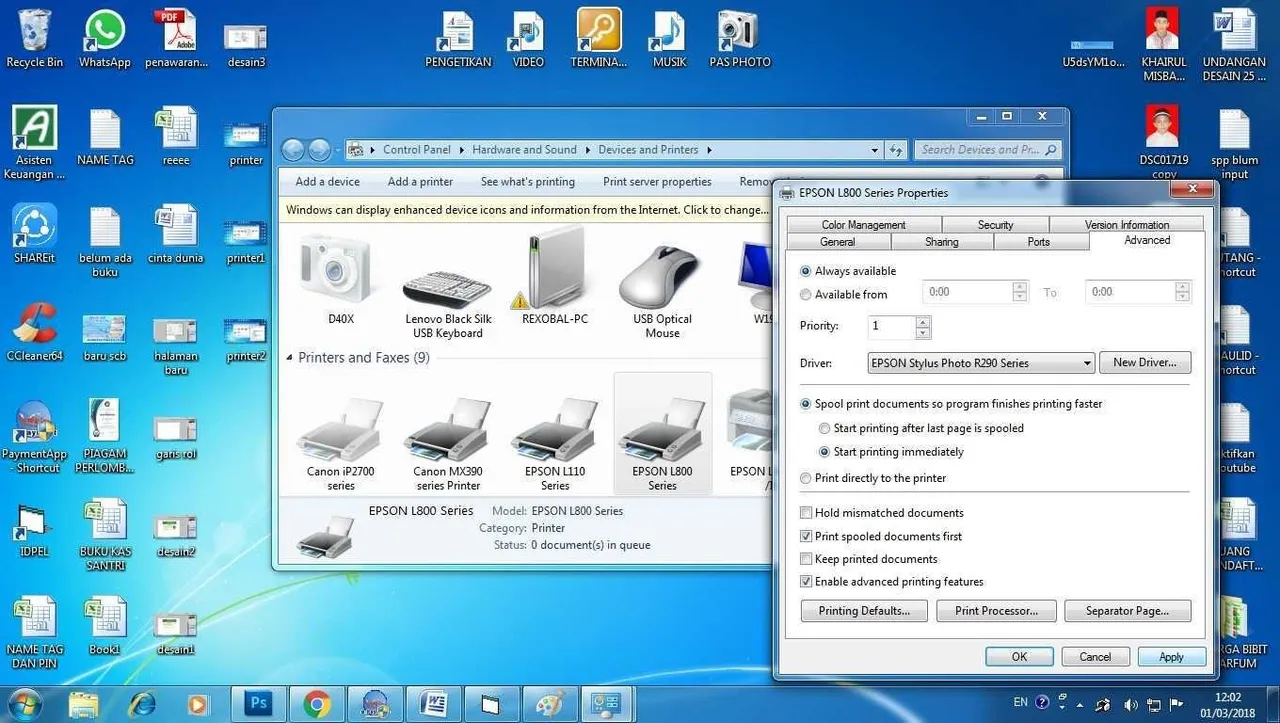This screenshot has height=723, width=1280.
Task: Select the EPSON L110 Series printer
Action: pos(555,444)
